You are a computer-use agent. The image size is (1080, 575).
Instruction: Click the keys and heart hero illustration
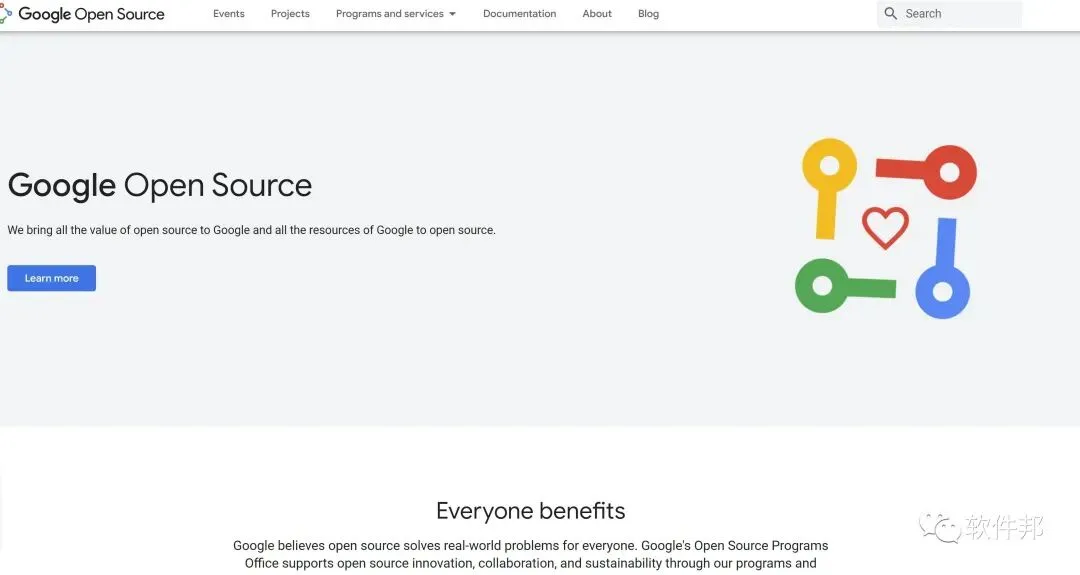pyautogui.click(x=886, y=229)
